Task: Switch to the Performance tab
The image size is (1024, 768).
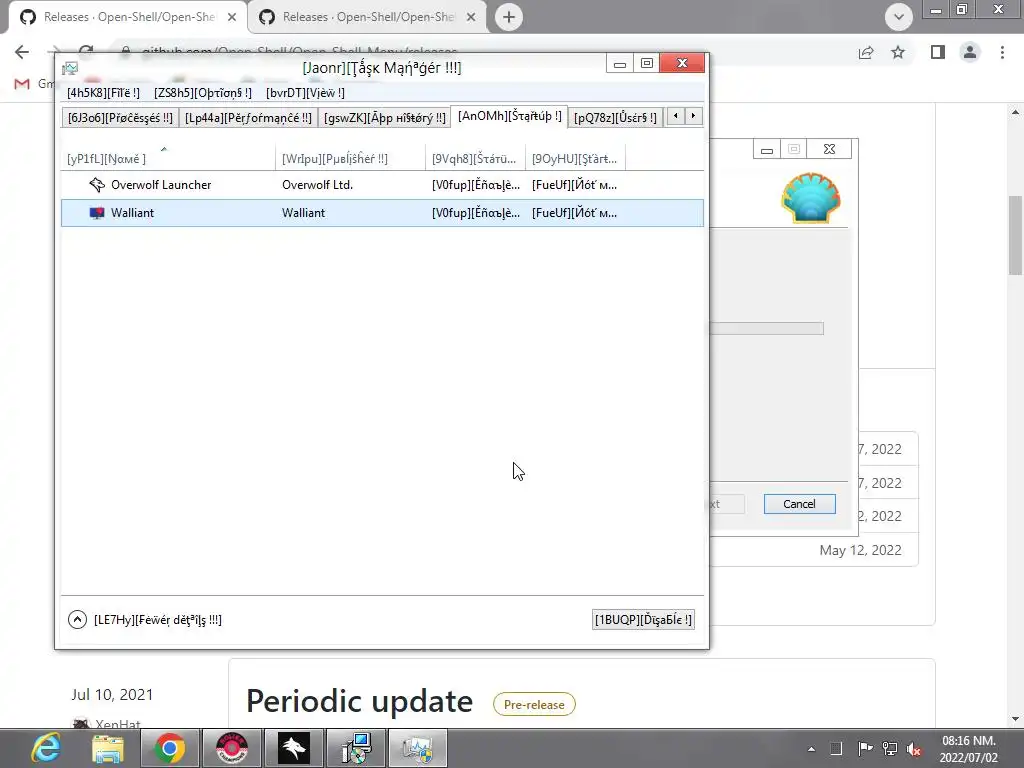Action: click(248, 118)
